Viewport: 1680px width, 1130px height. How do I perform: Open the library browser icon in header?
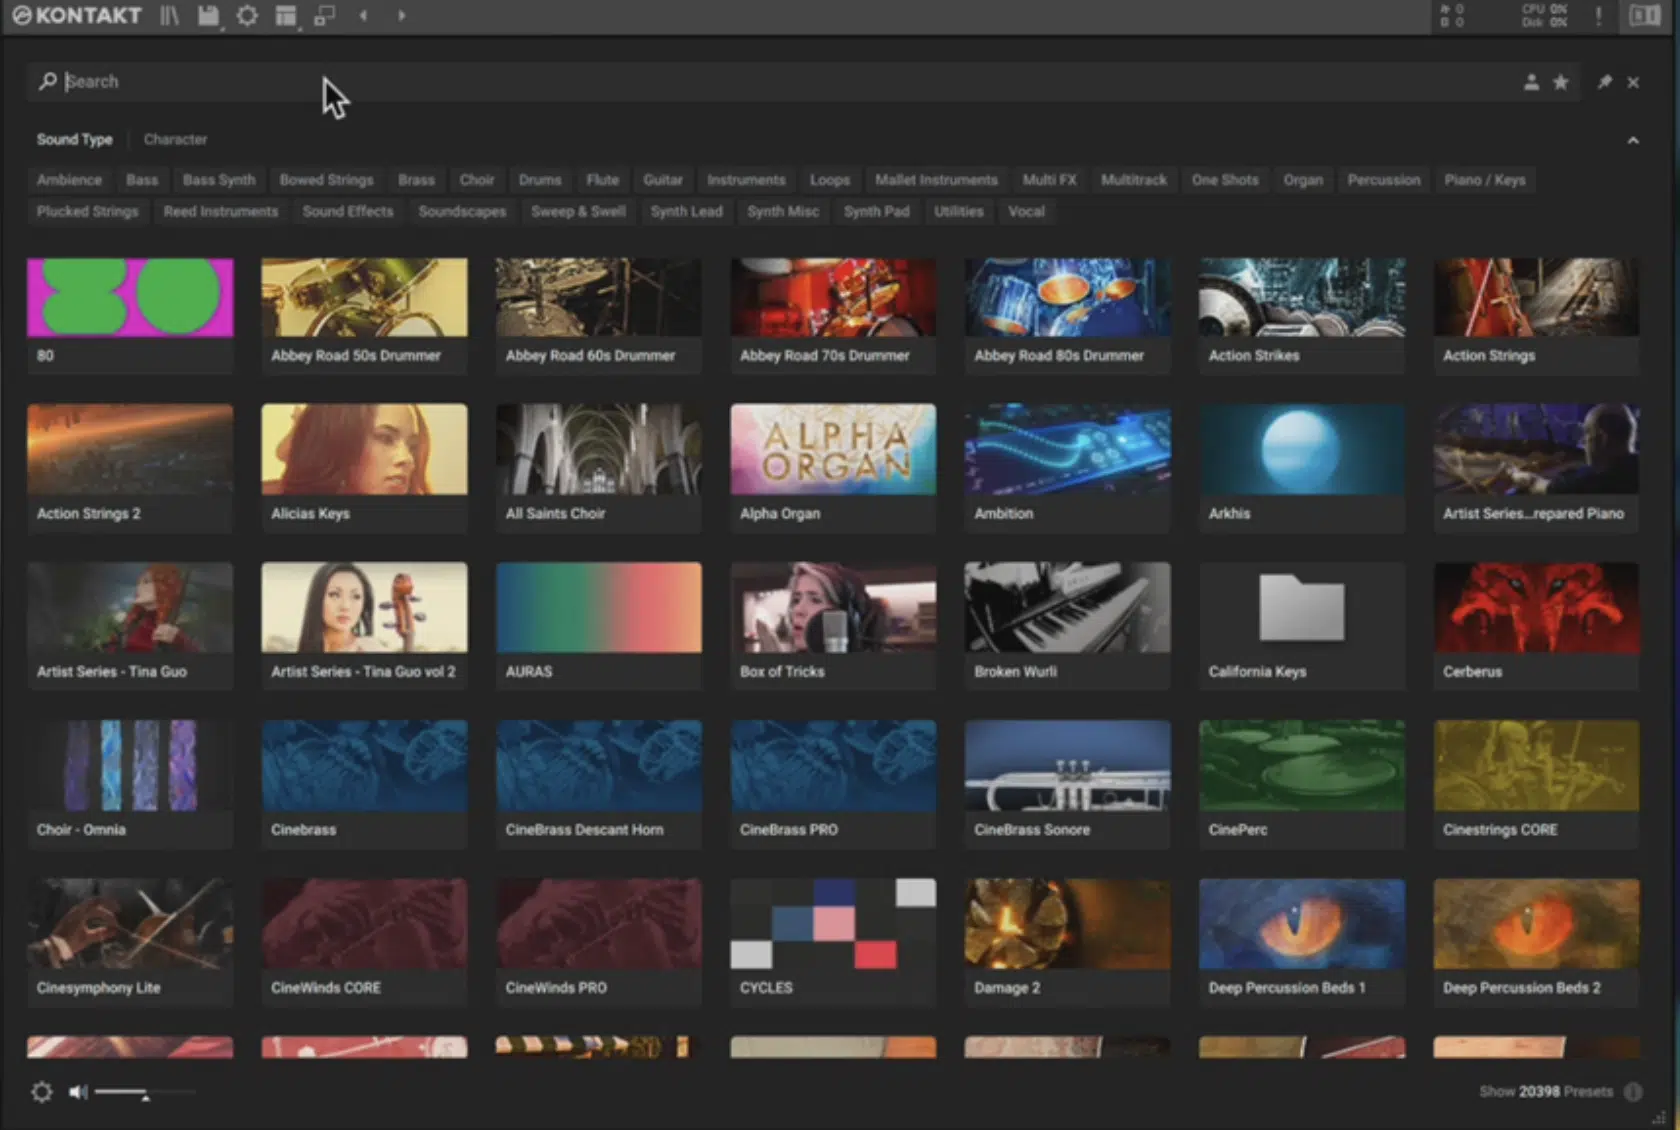click(169, 16)
